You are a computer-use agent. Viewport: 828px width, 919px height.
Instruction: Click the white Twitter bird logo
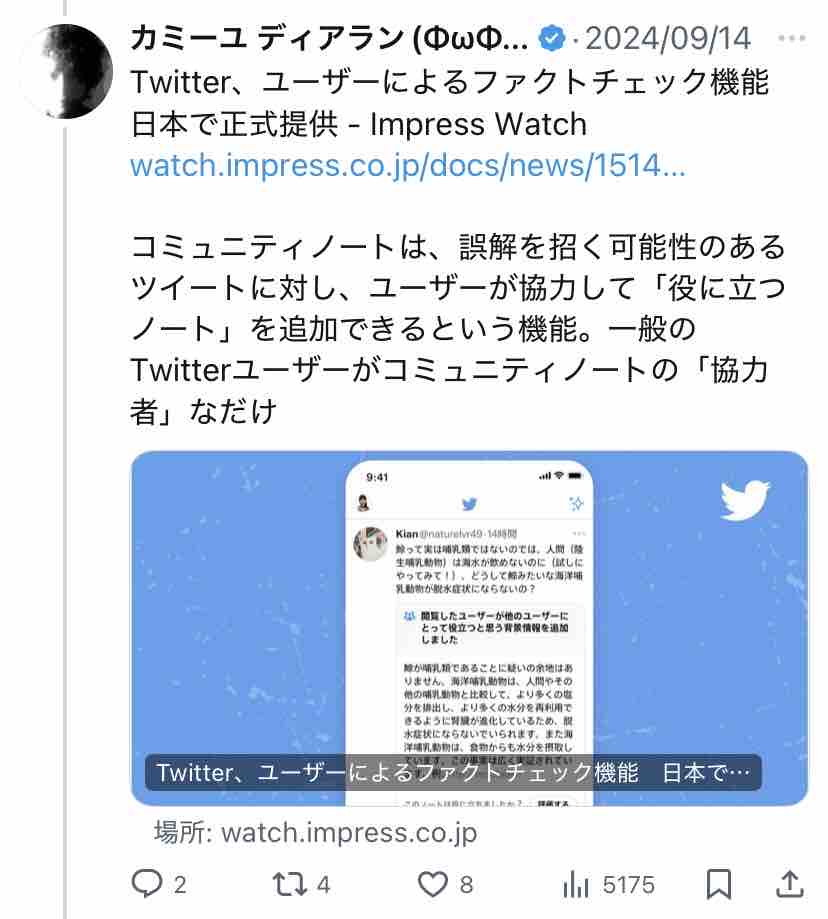(745, 500)
